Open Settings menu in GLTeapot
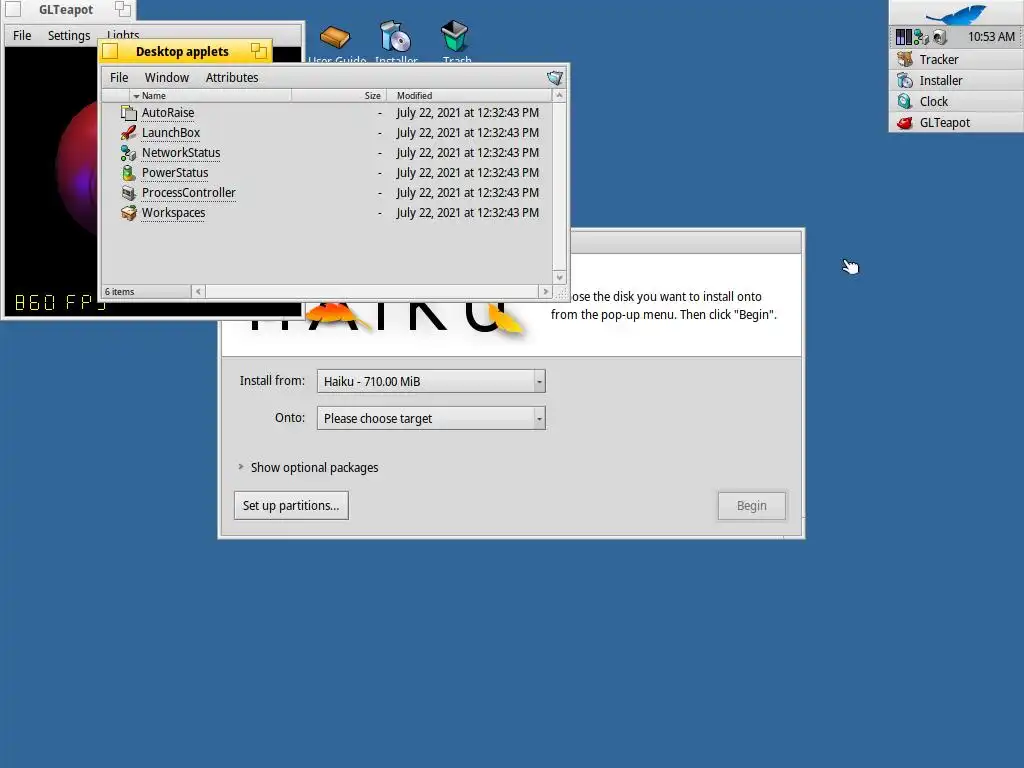This screenshot has height=768, width=1024. coord(69,35)
